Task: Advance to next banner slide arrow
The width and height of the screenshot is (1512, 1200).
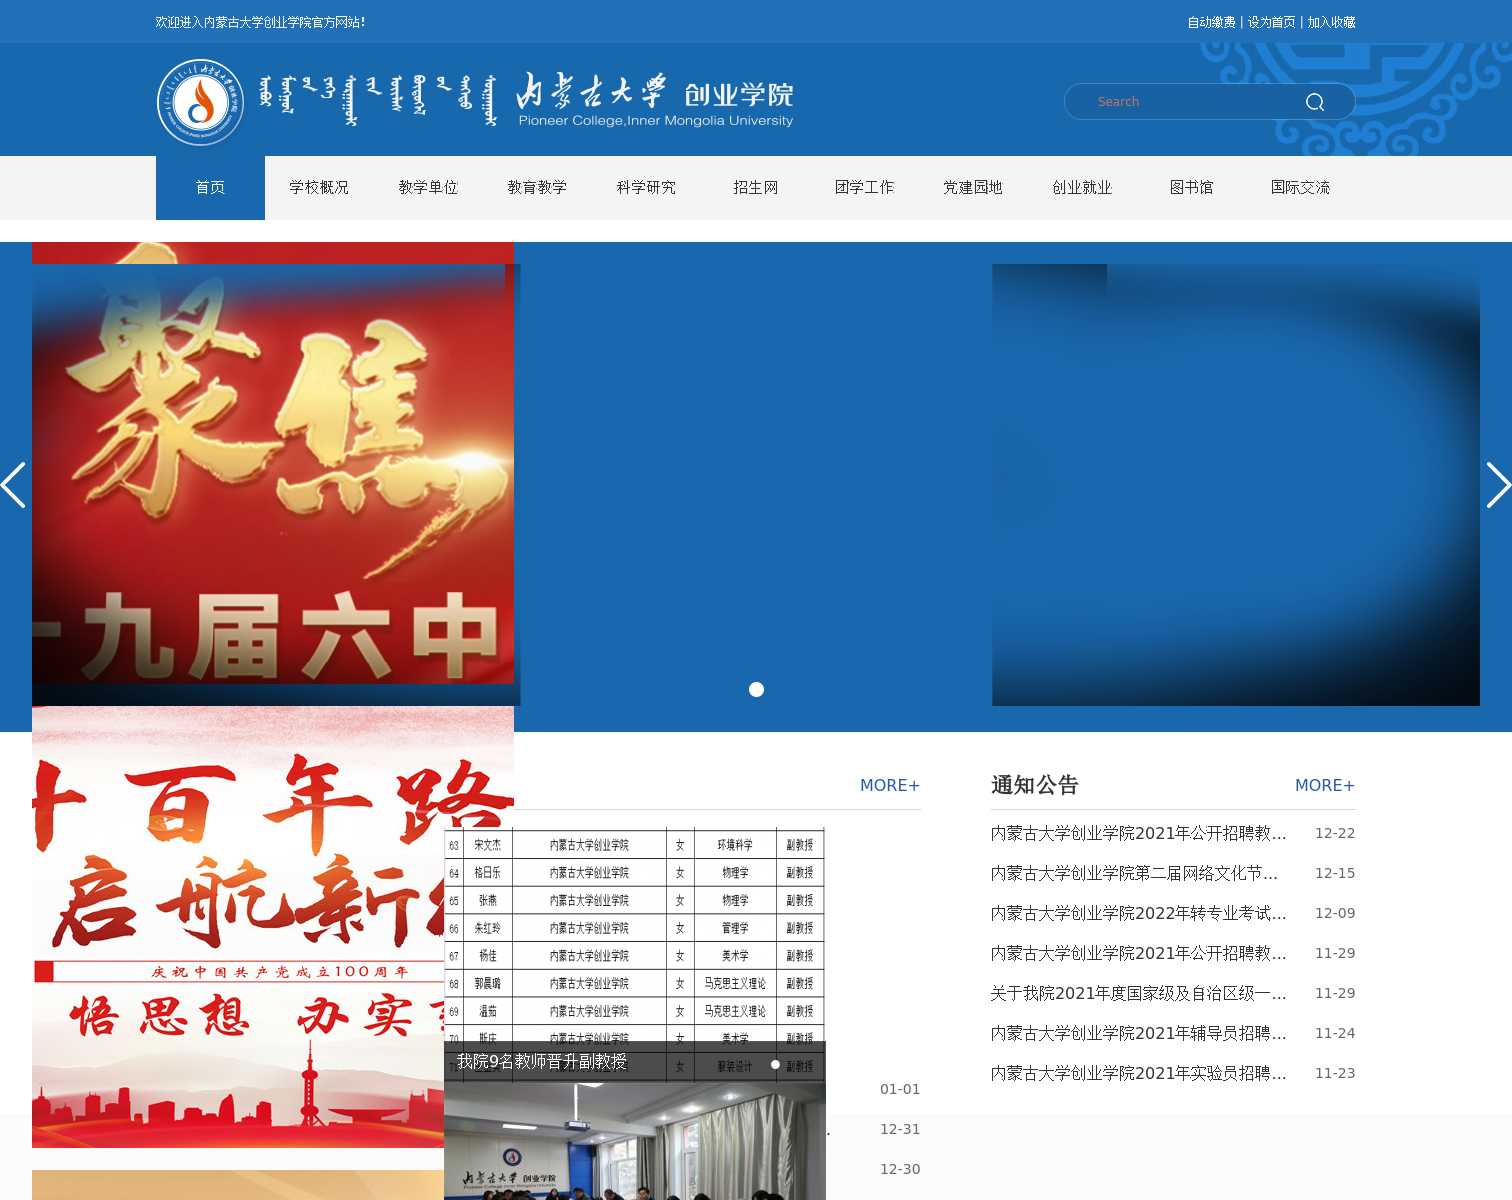Action: 1497,485
